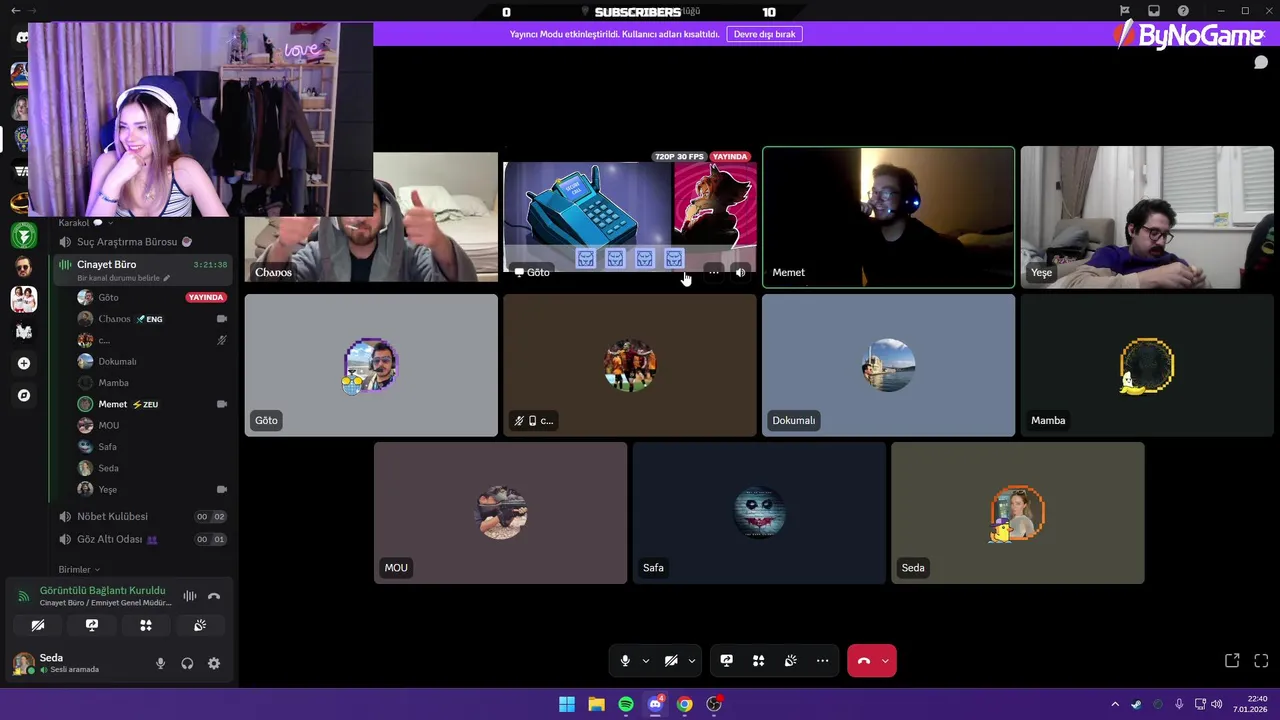1280x720 pixels.
Task: Select Göto in voice member list
Action: (152, 298)
